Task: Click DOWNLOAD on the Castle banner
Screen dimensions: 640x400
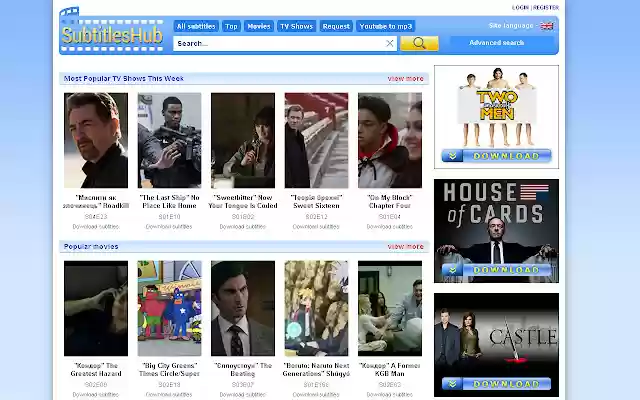Action: [496, 384]
